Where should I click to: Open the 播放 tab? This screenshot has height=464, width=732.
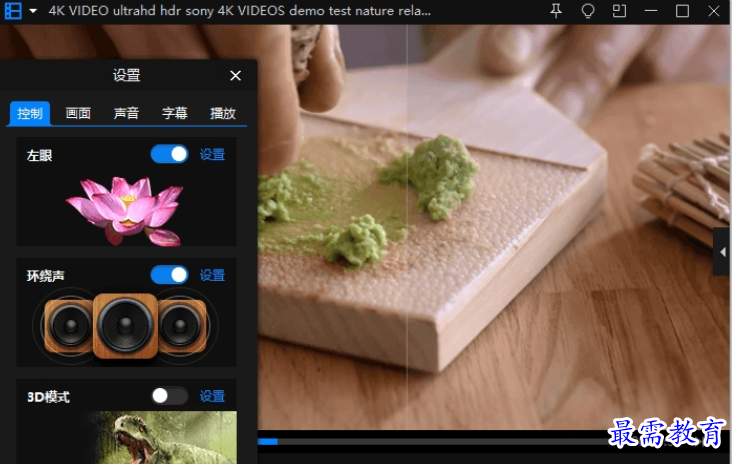pos(223,113)
